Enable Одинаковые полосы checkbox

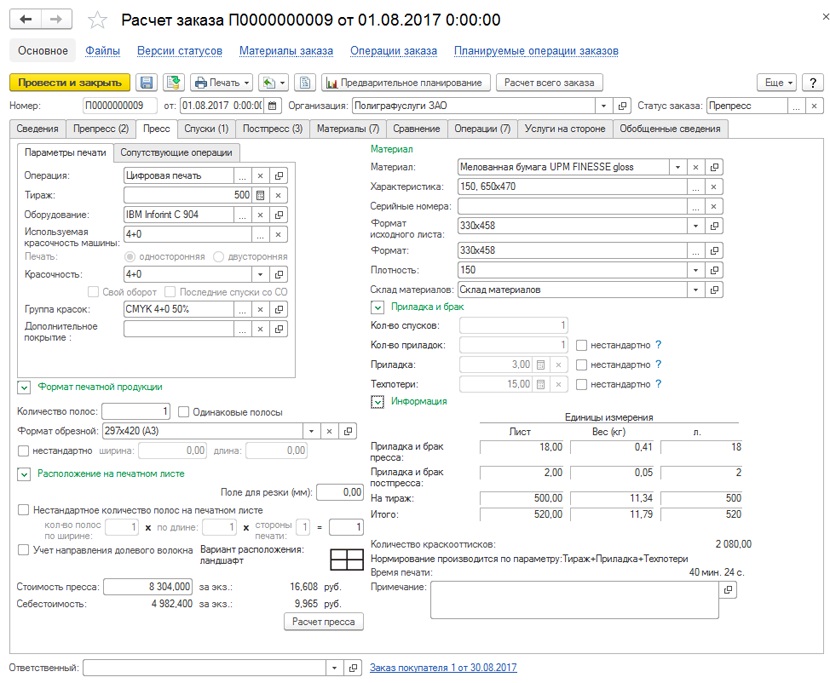pos(184,412)
